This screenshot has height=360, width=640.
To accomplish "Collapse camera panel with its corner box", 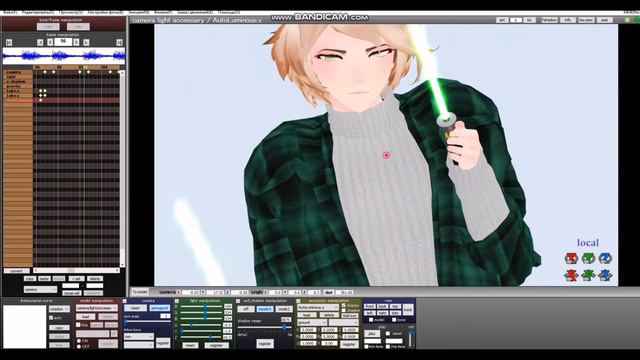I will (x=125, y=301).
